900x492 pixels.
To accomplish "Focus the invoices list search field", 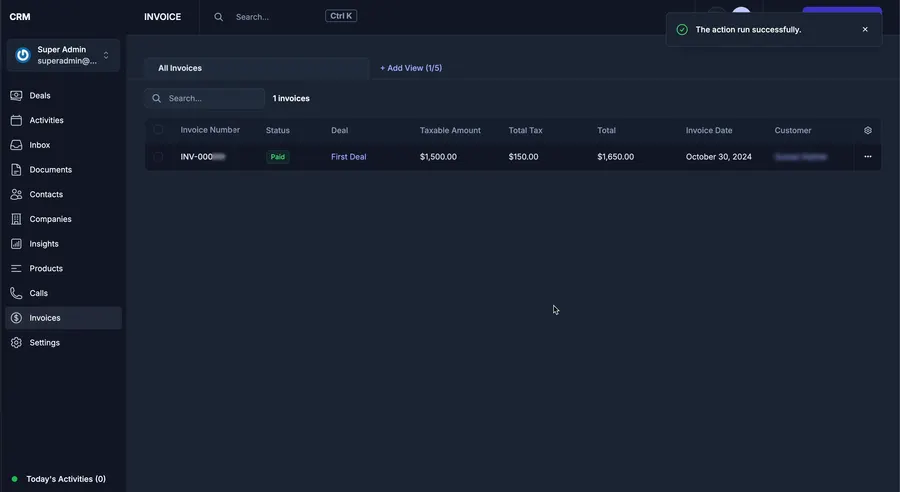I will click(x=204, y=98).
